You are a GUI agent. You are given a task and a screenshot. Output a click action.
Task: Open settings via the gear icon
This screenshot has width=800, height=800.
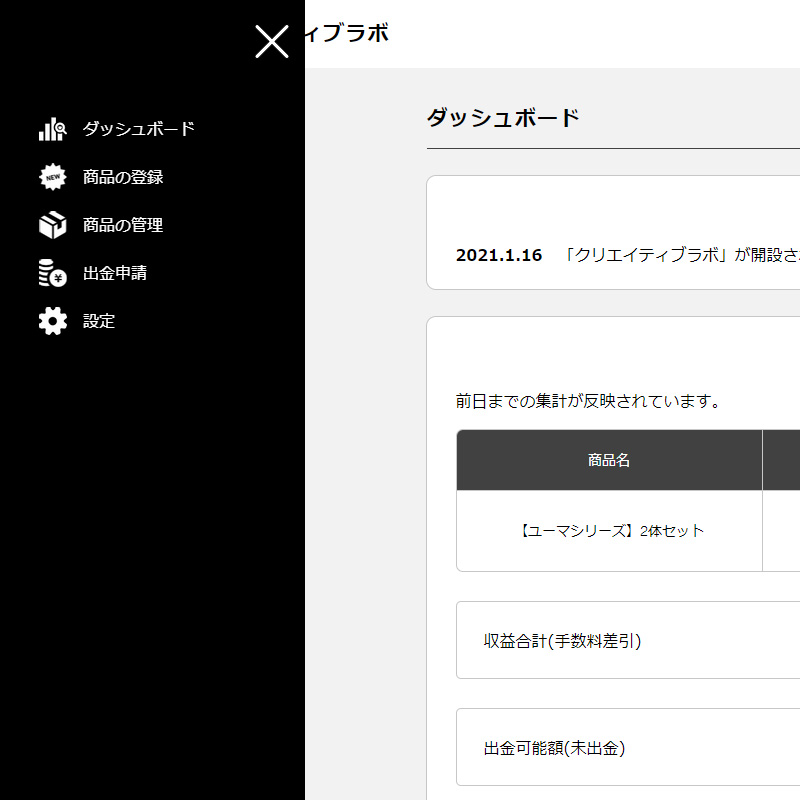pos(52,320)
